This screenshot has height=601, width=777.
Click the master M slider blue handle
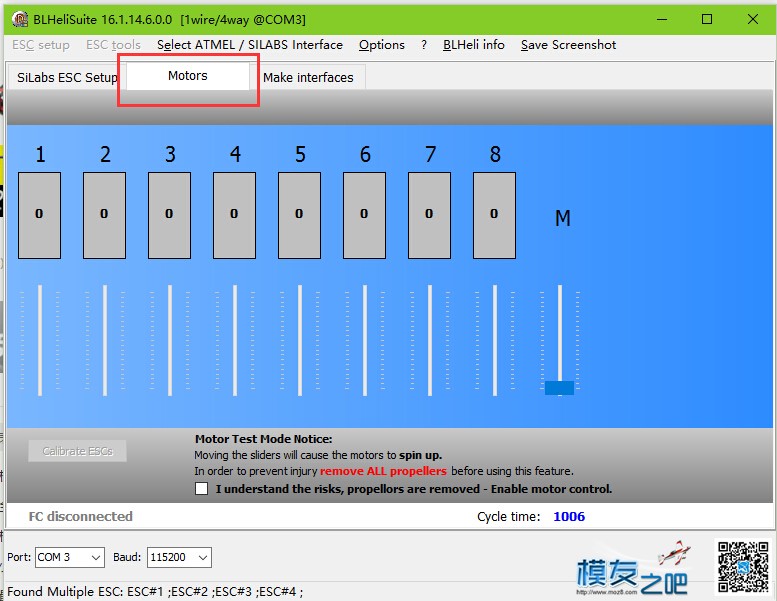point(559,388)
